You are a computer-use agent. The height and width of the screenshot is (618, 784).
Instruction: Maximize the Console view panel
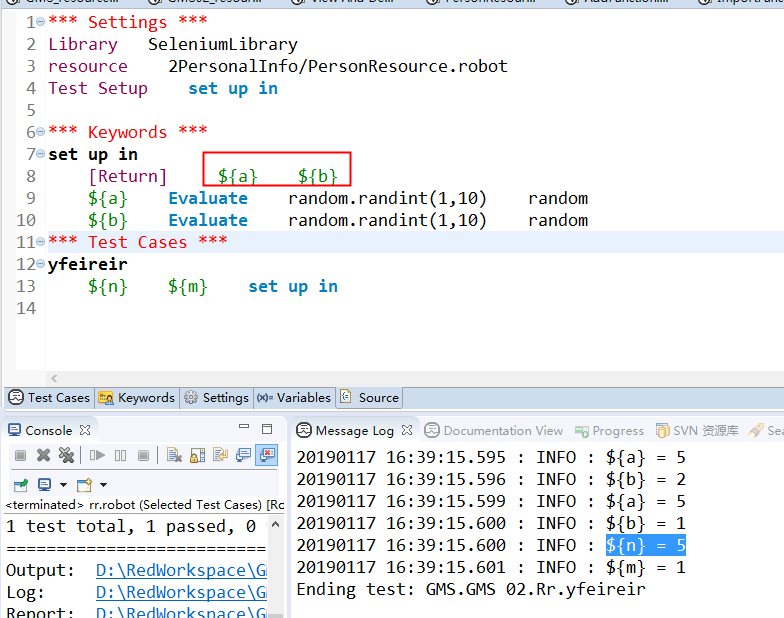267,429
